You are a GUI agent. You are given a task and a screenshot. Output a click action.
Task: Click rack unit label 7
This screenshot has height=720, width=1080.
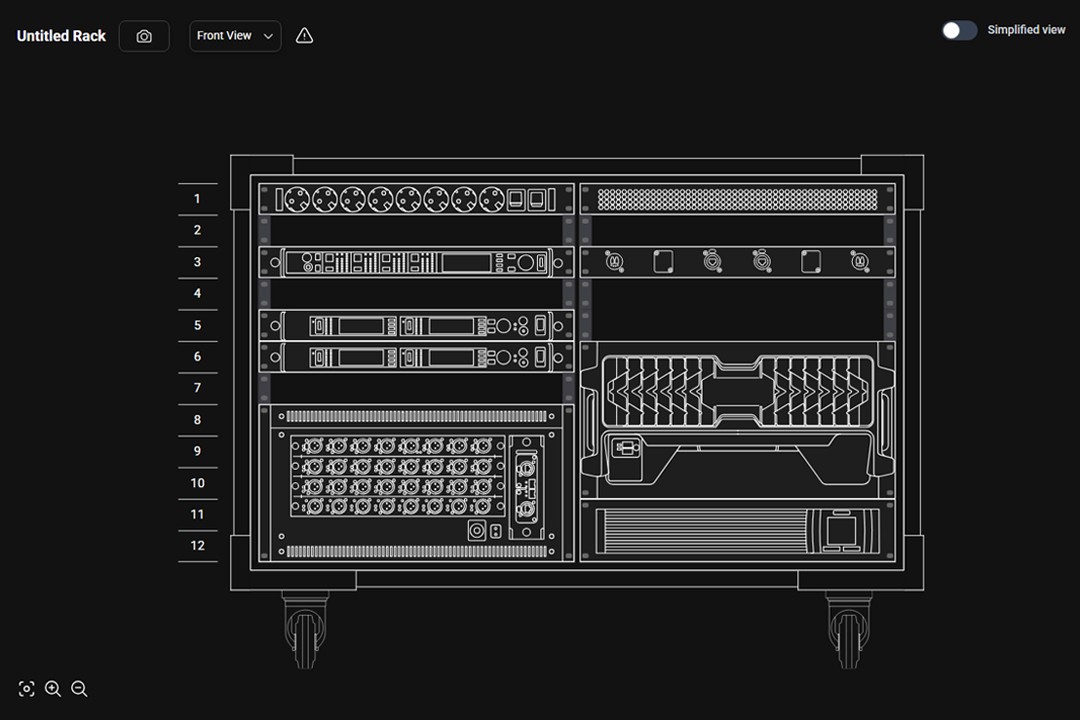[197, 388]
